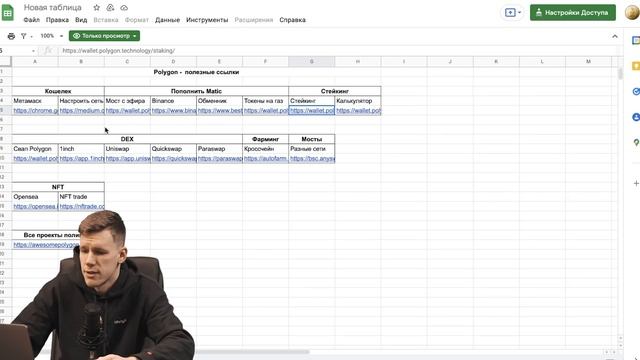Viewport: 640px width, 360px height.
Task: Follow the awesomepolygon link
Action: [x=46, y=244]
